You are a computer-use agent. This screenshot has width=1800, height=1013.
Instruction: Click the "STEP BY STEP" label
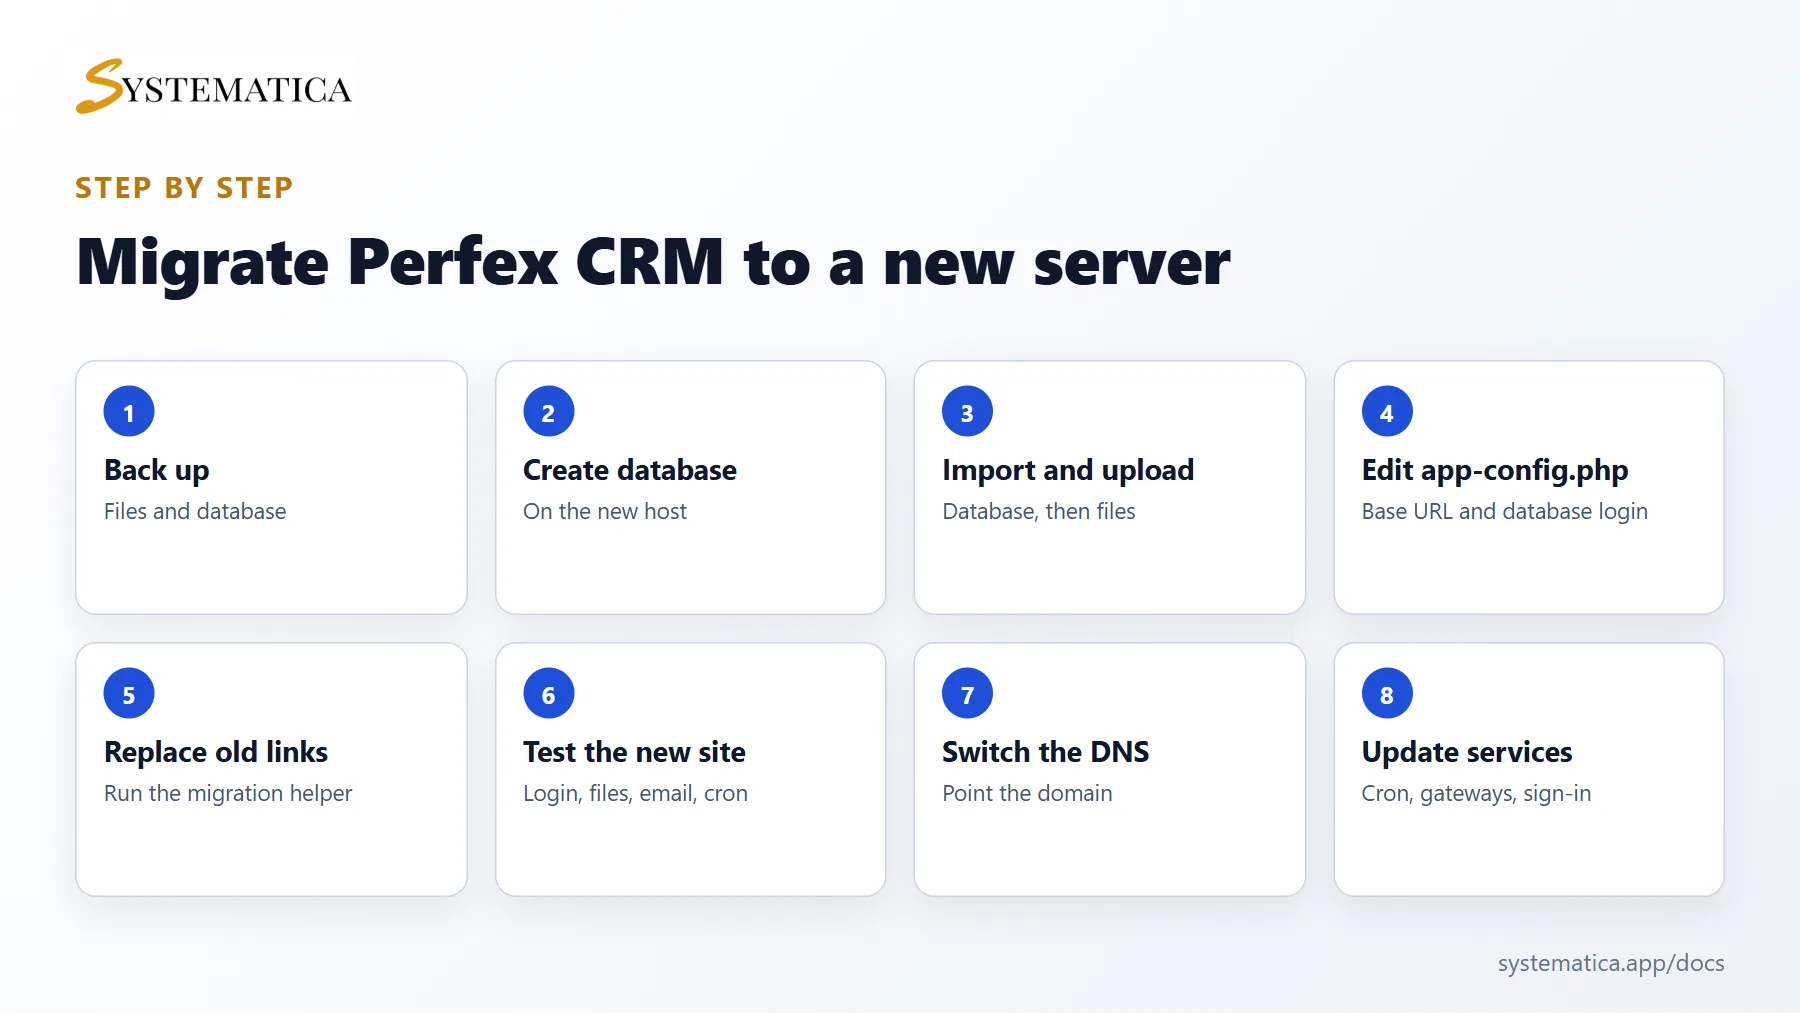click(x=184, y=188)
